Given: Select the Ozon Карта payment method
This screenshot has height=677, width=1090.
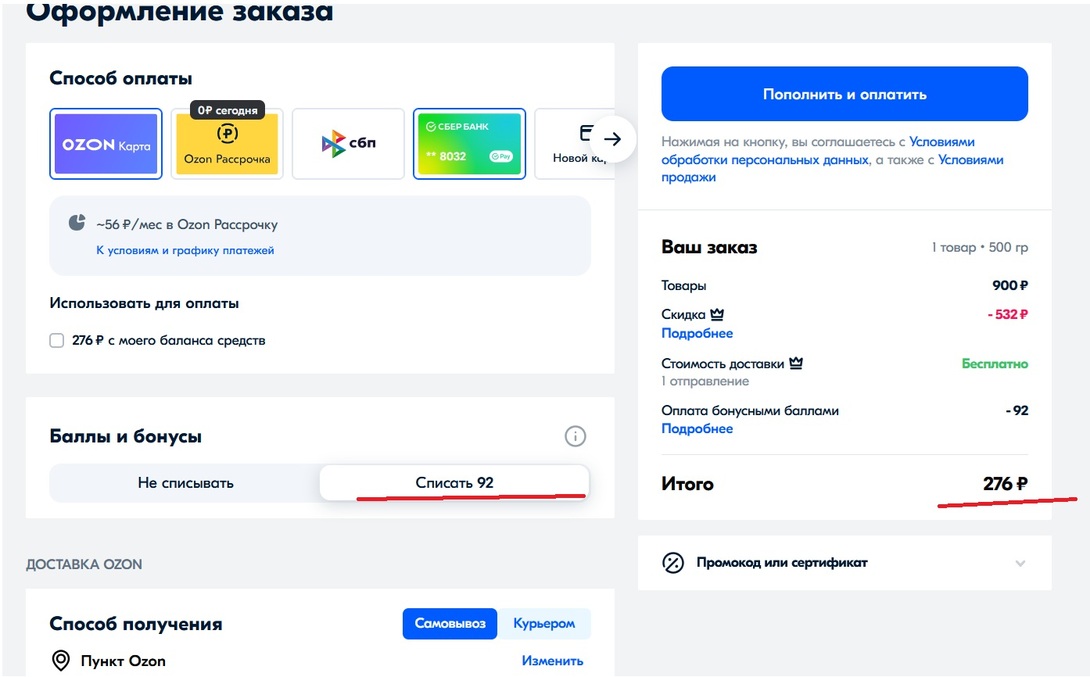Looking at the screenshot, I should pos(106,144).
